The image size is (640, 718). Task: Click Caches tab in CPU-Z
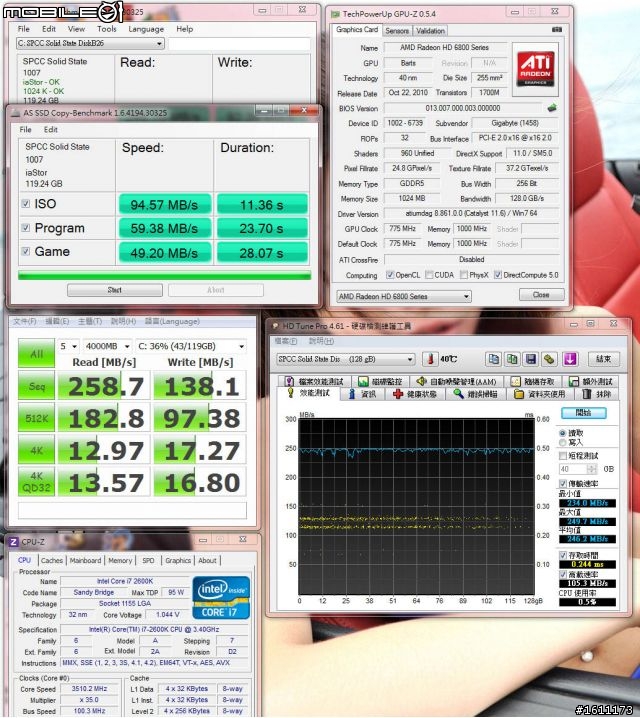[x=52, y=560]
